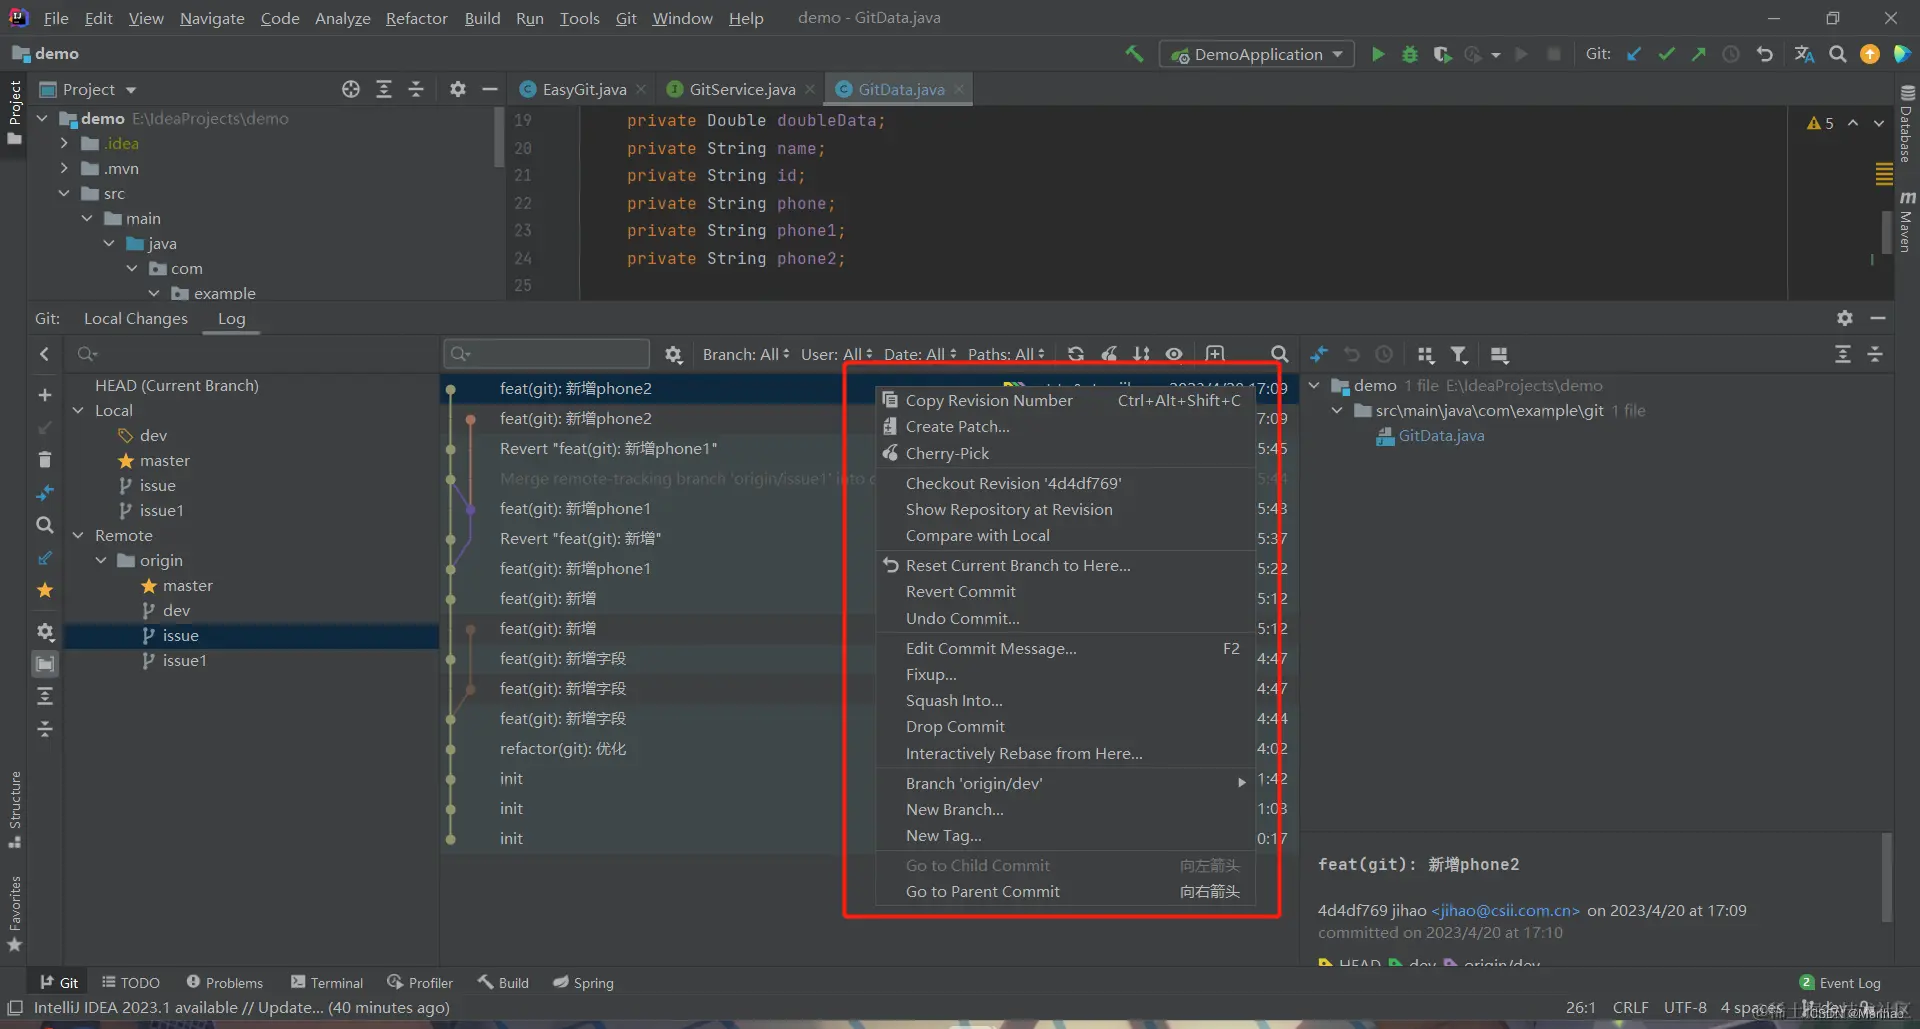Viewport: 1920px width, 1029px height.
Task: Toggle the Structure tool window
Action: coord(14,810)
